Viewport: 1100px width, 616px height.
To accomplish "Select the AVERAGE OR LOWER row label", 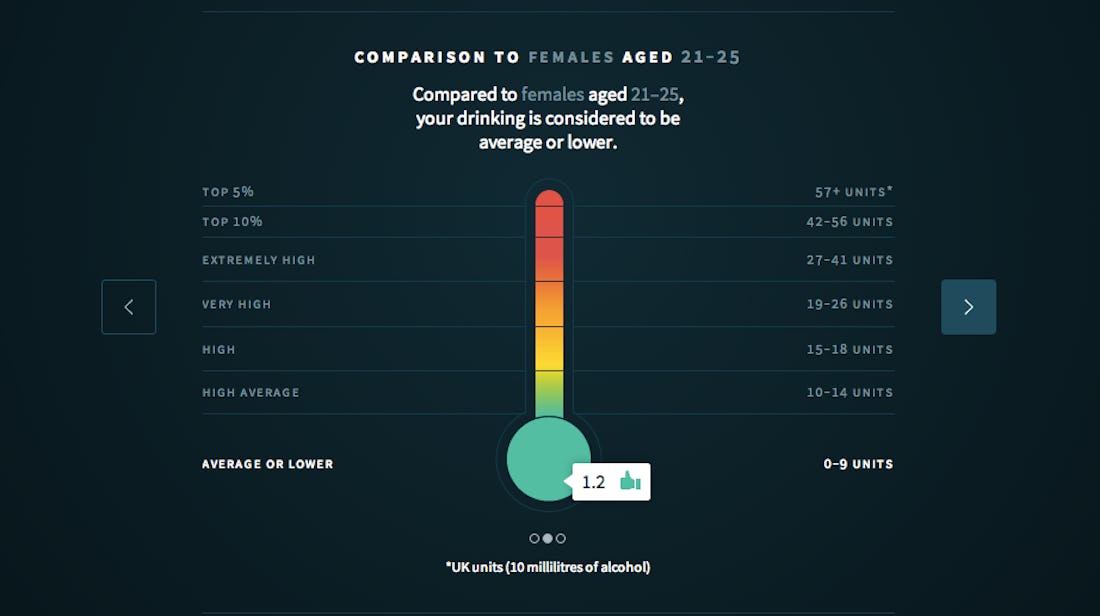I will click(267, 464).
